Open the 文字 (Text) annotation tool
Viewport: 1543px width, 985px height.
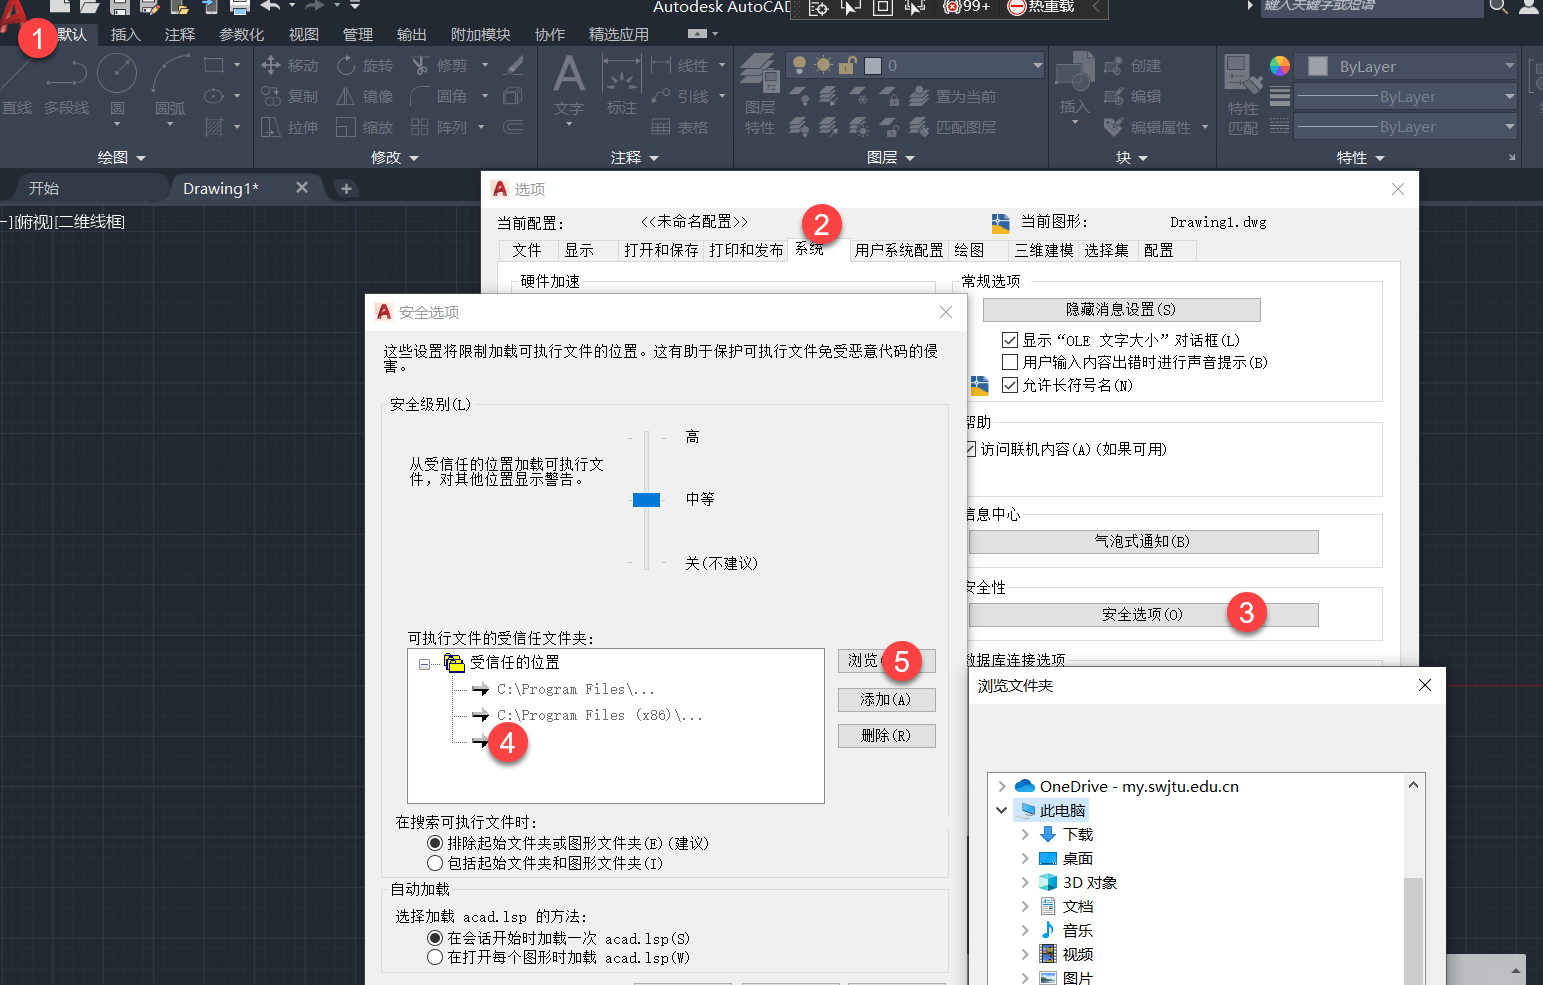coord(569,85)
